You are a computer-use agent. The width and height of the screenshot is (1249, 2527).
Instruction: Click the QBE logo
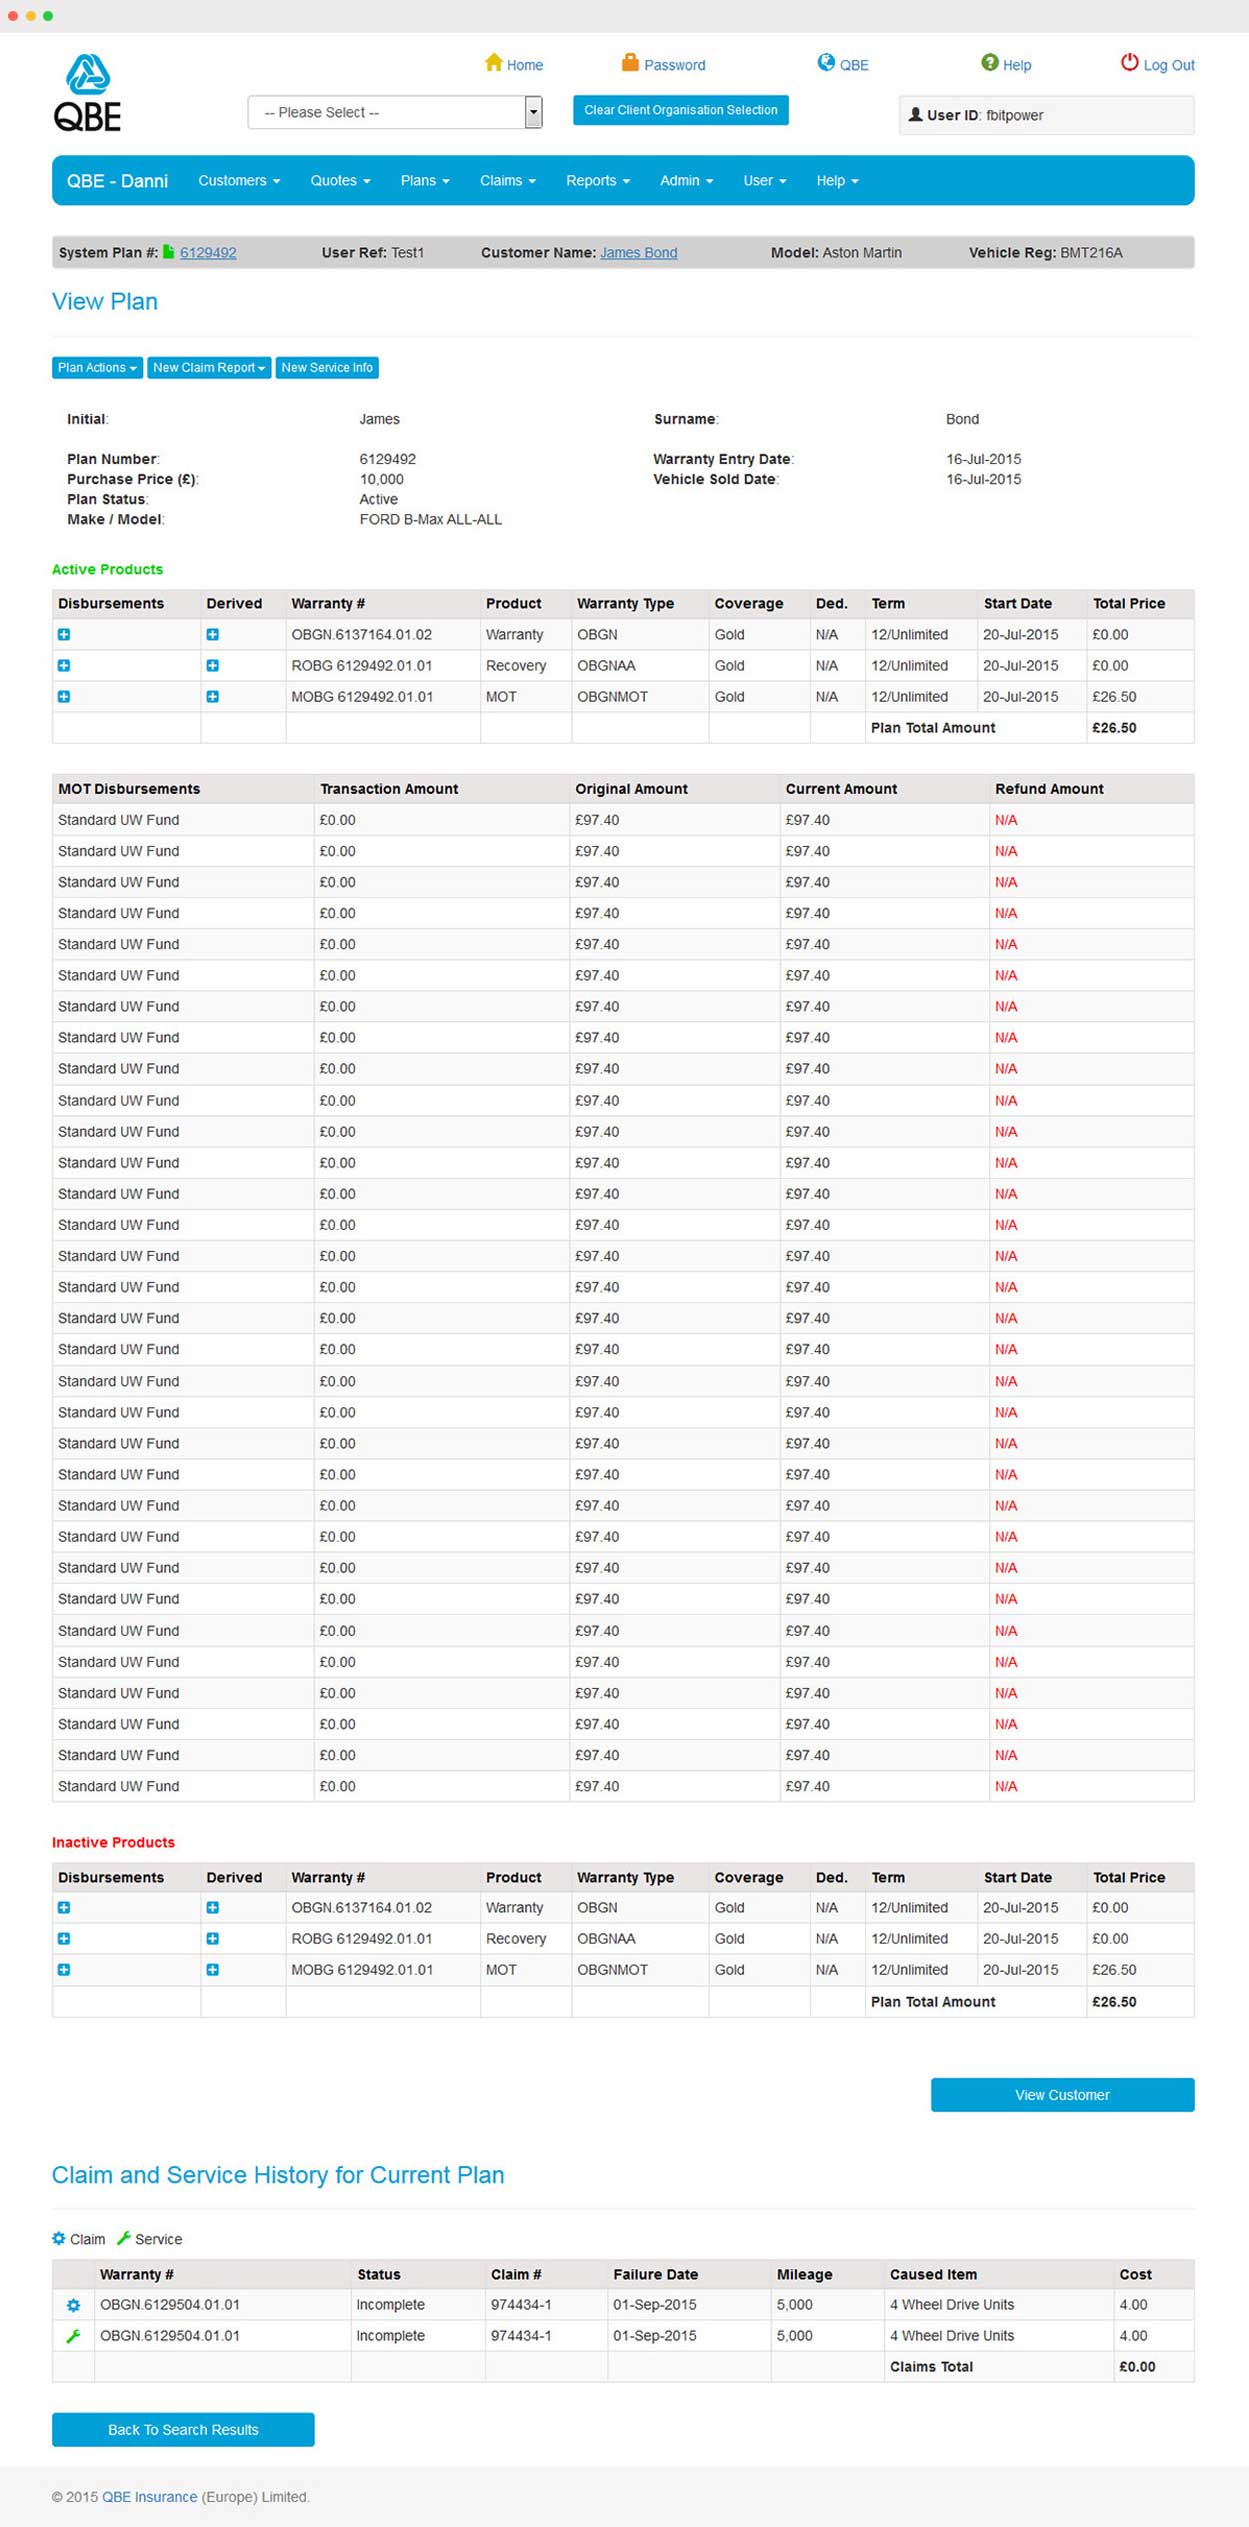coord(87,93)
